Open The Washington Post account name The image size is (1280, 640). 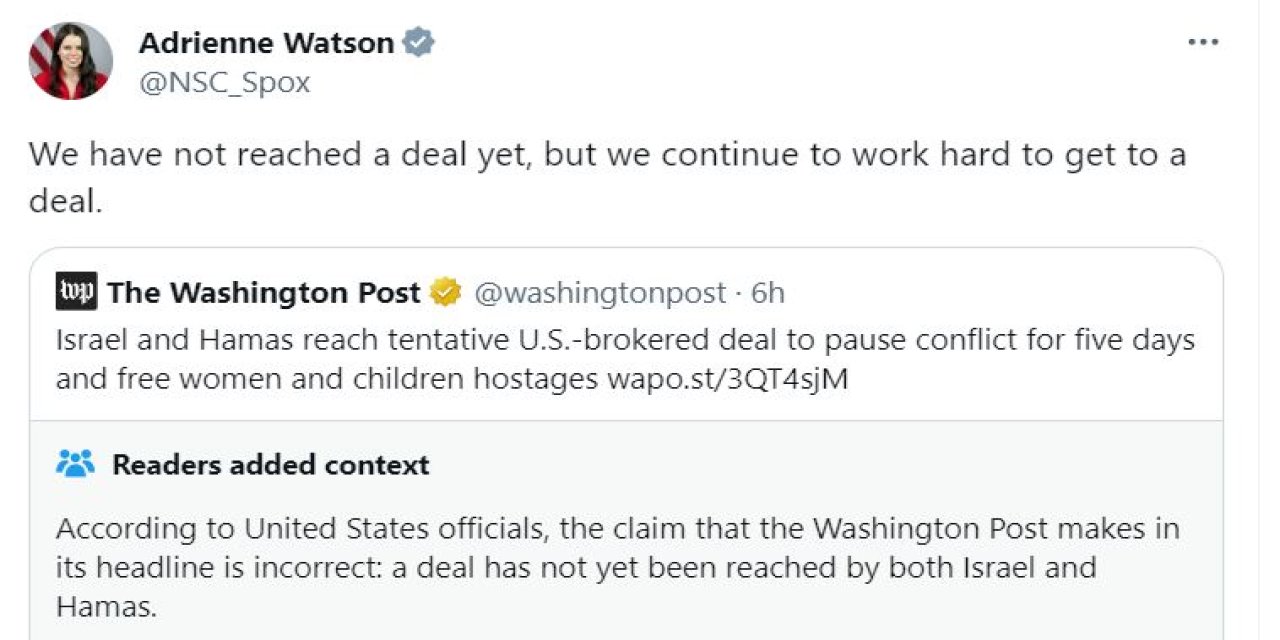tap(264, 293)
